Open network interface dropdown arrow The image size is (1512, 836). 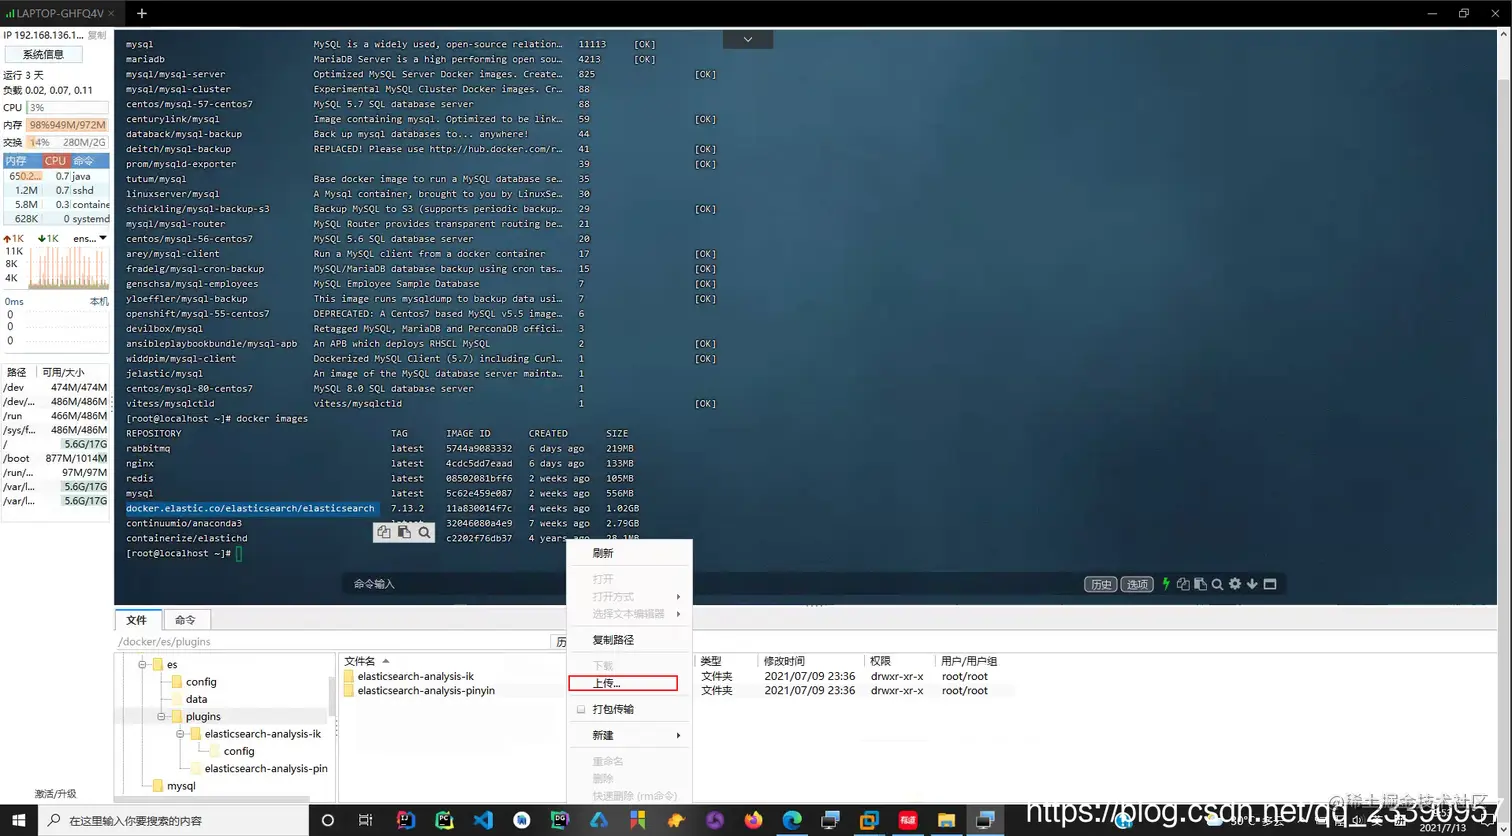[x=102, y=238]
